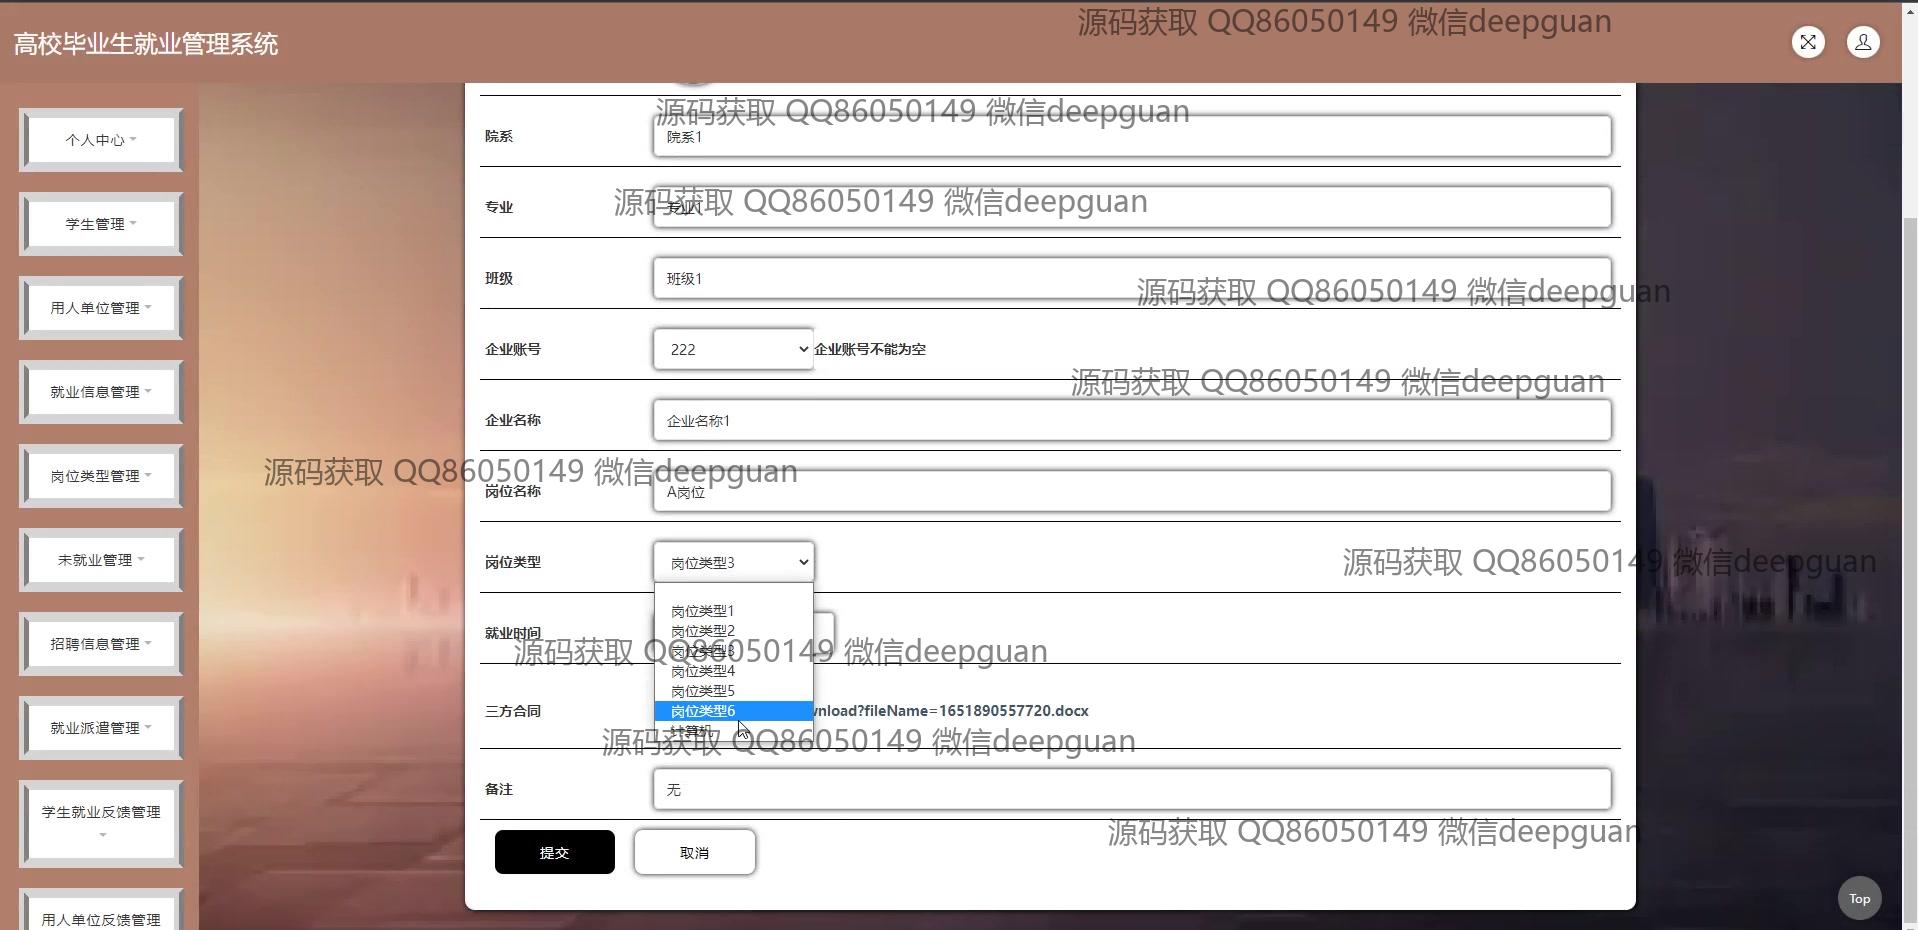The width and height of the screenshot is (1918, 930).
Task: Open the user profile icon
Action: point(1863,42)
